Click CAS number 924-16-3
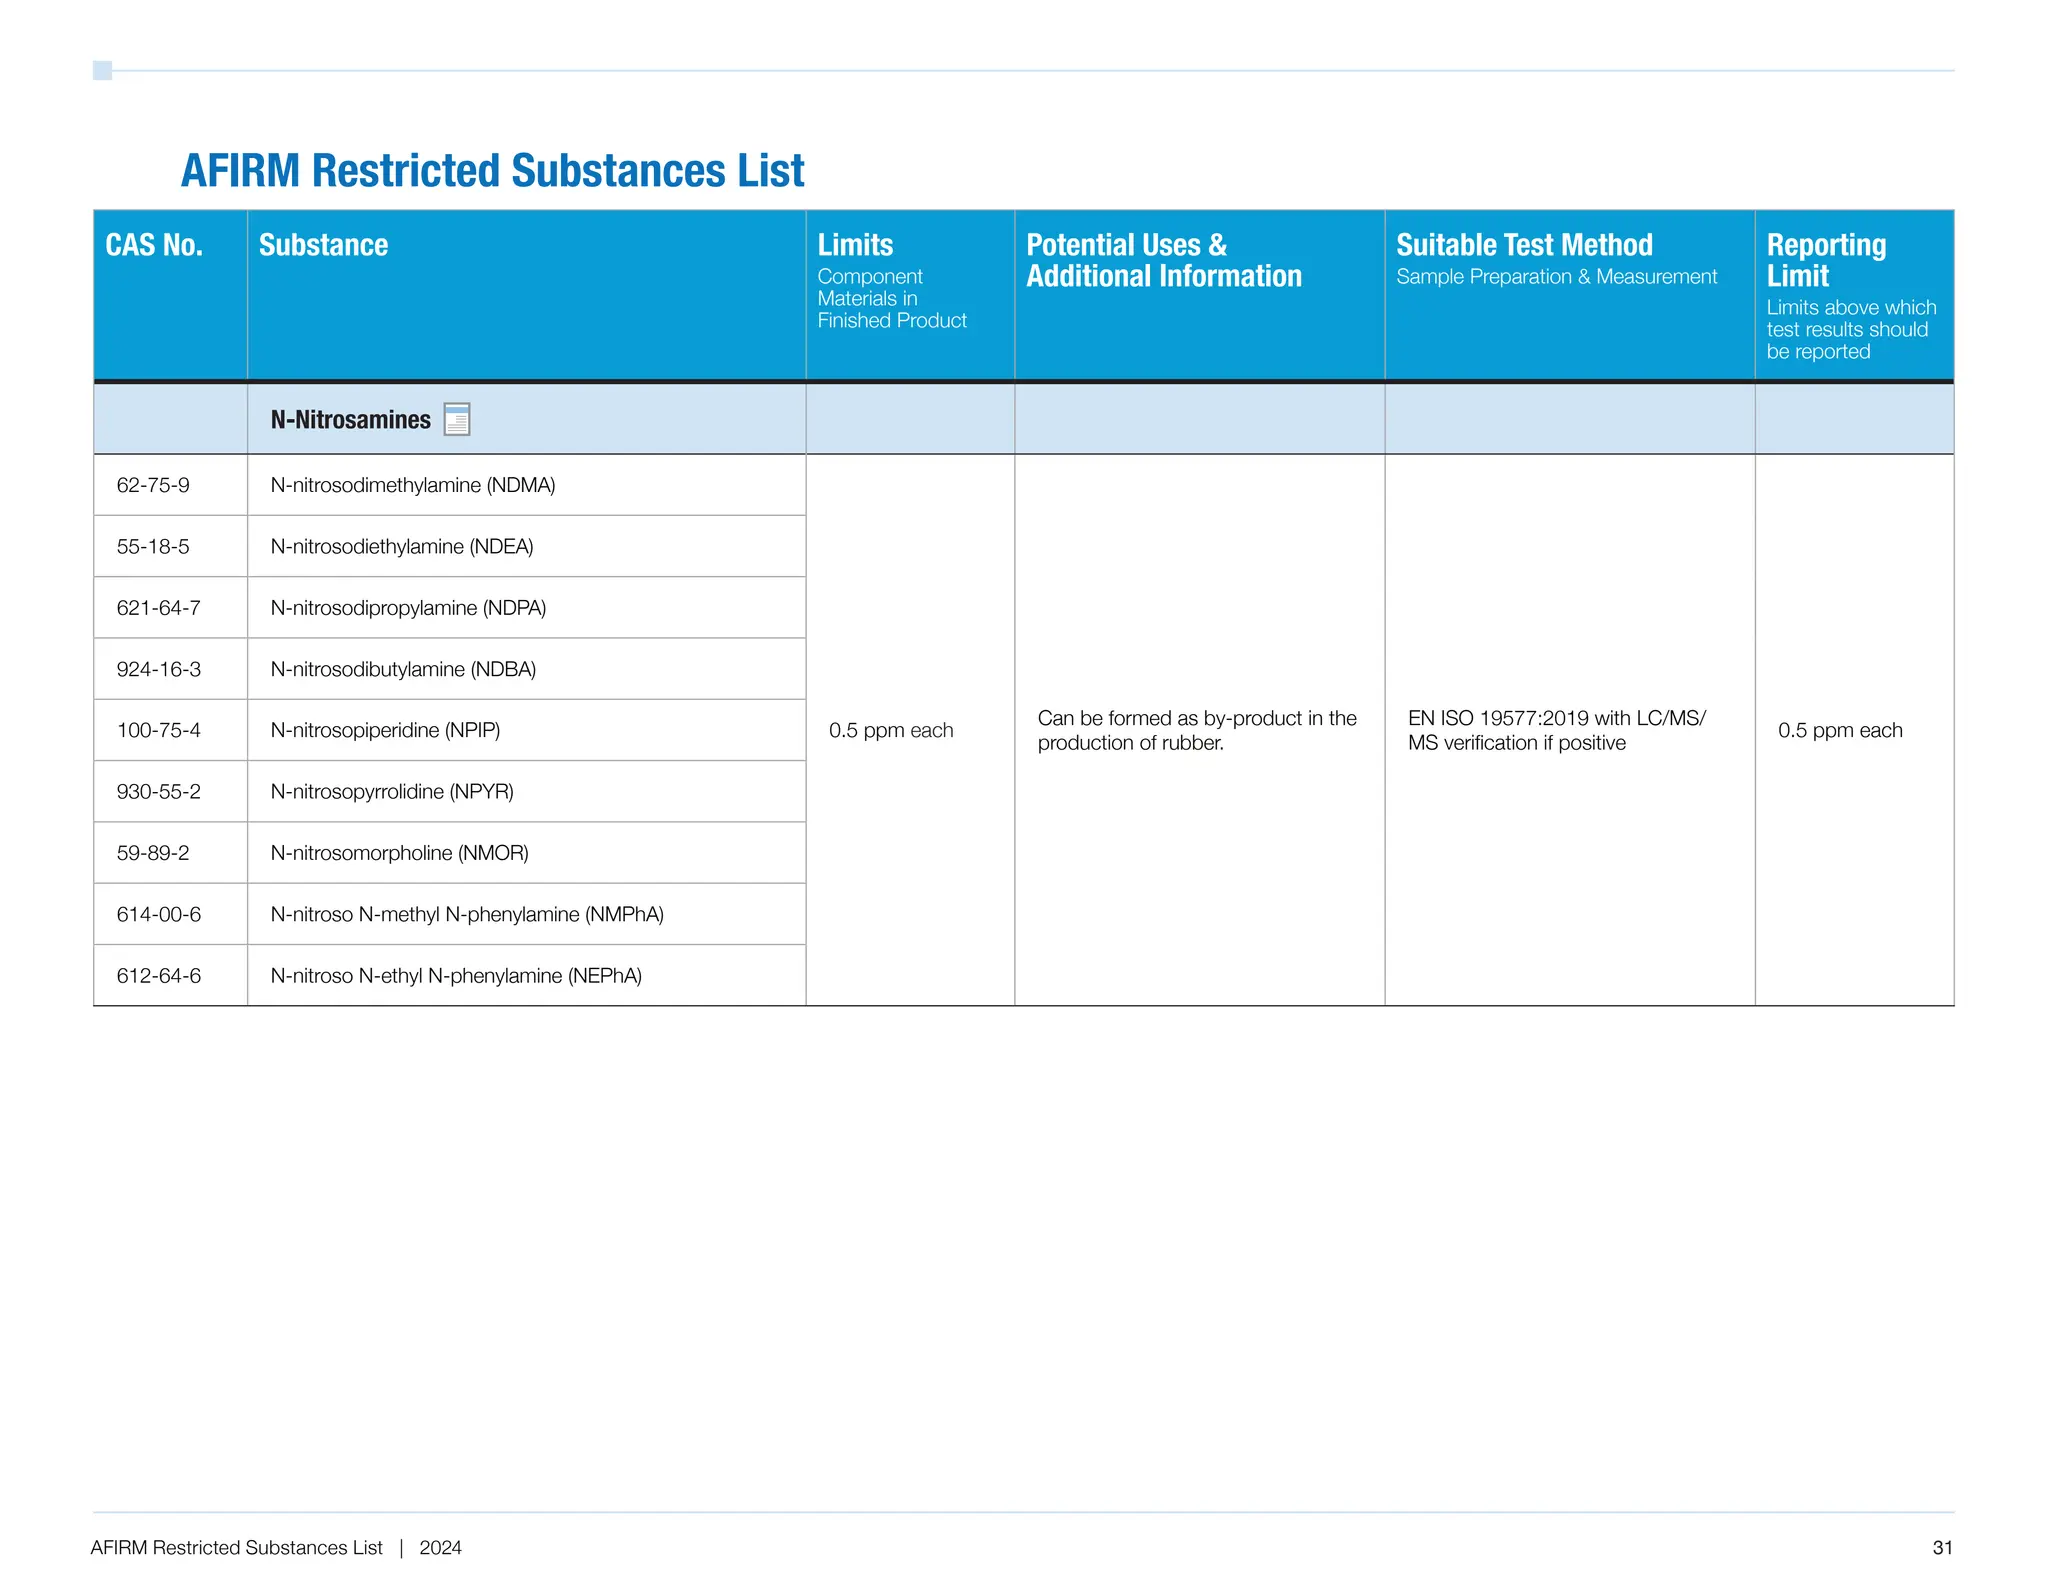 tap(158, 669)
